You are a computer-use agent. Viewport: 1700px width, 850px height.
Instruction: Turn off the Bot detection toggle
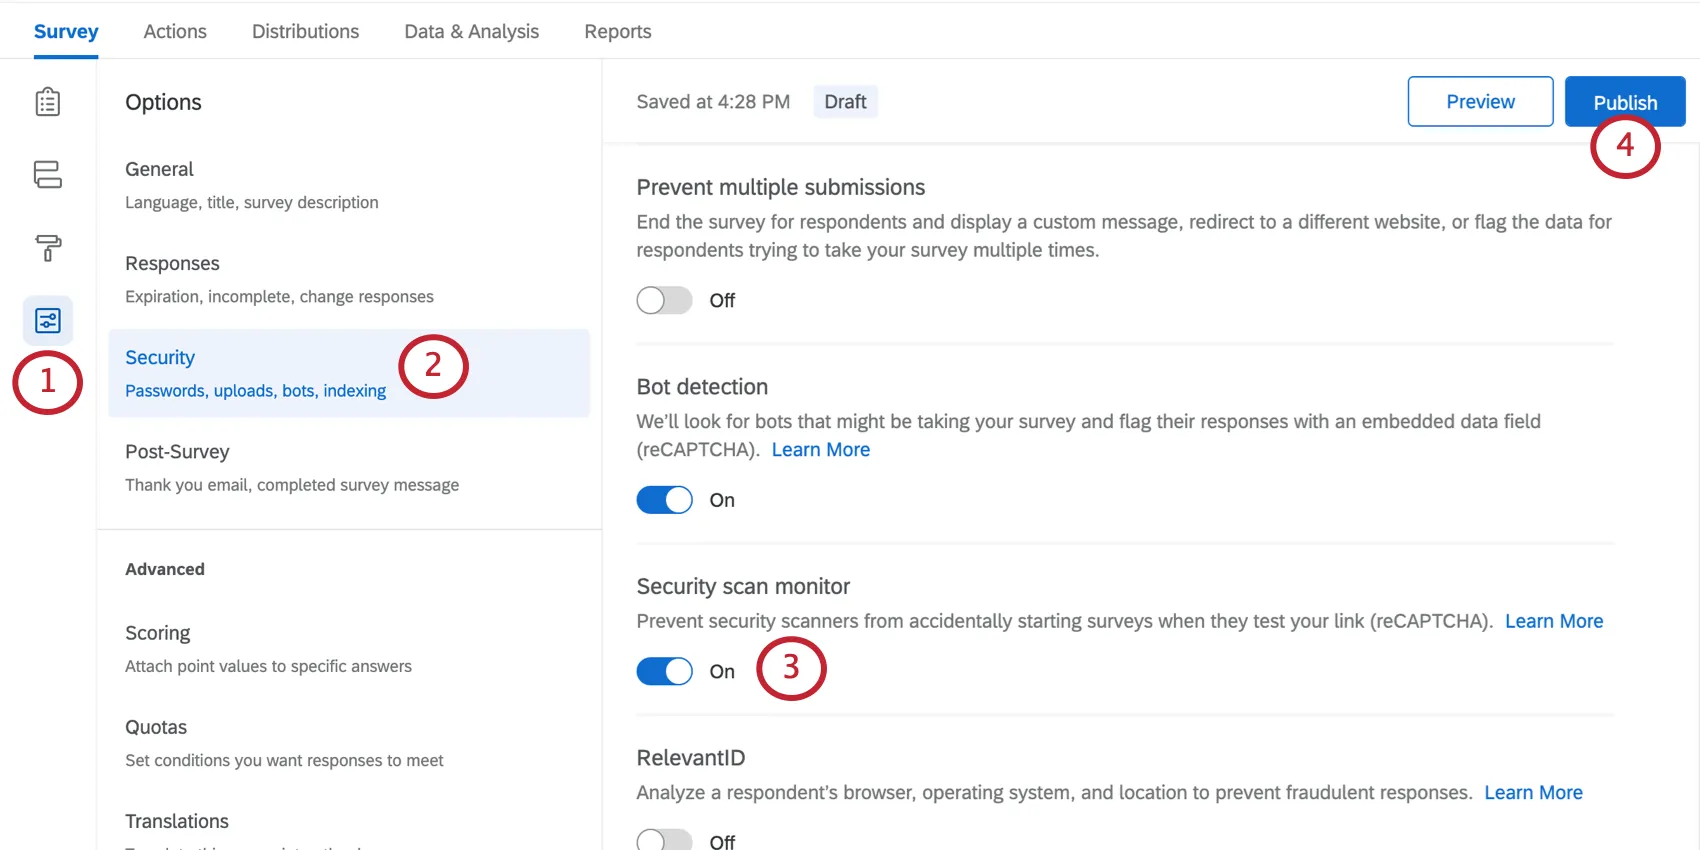664,500
